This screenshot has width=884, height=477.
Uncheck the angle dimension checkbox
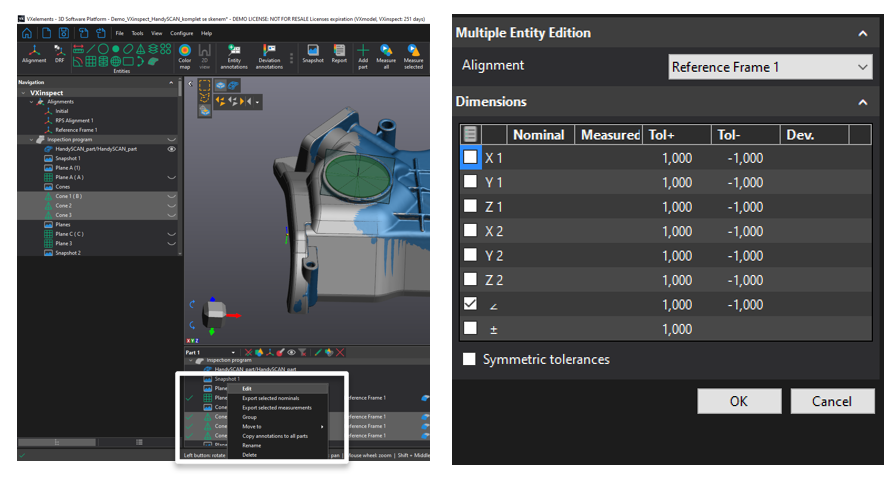click(x=470, y=304)
